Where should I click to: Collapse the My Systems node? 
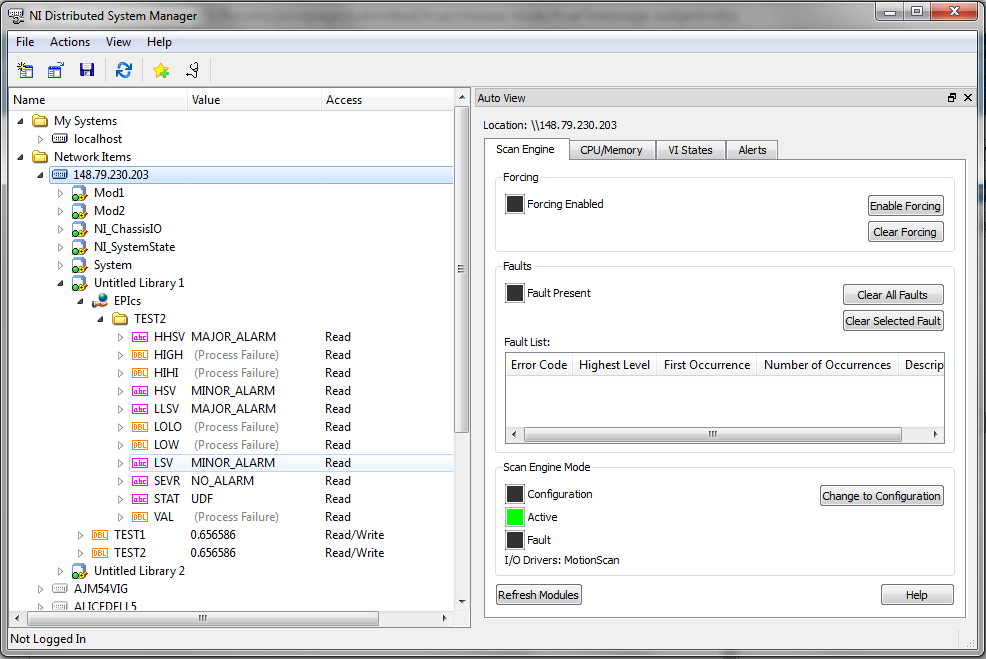[21, 121]
